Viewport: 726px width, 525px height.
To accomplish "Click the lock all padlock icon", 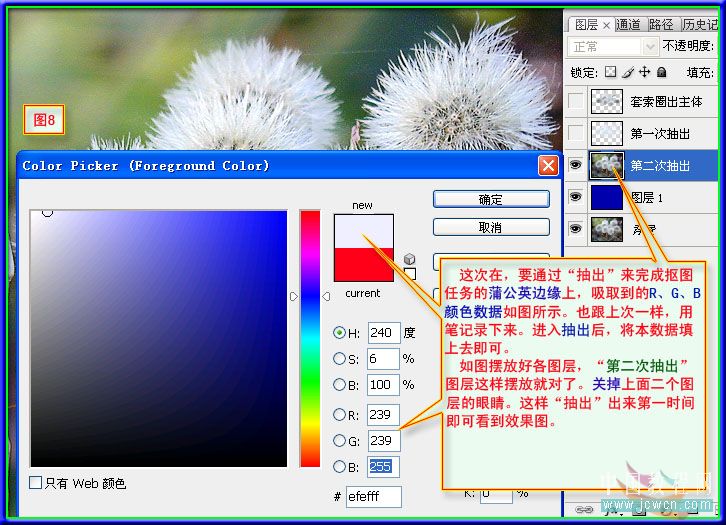I will point(662,72).
